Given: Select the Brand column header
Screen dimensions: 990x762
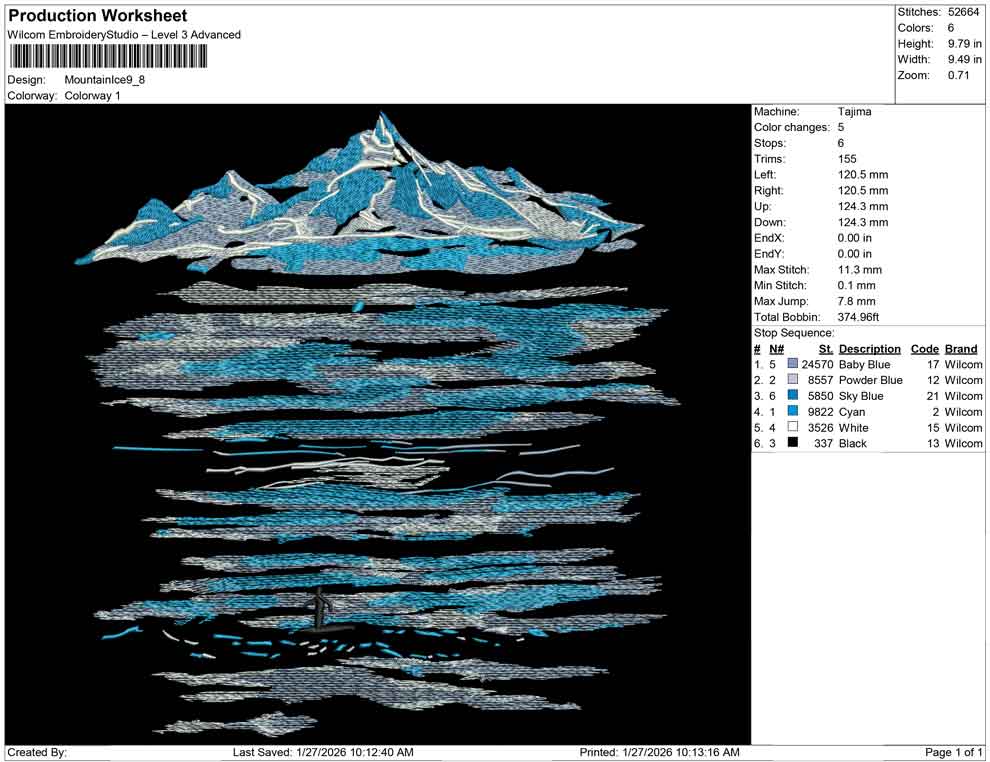Looking at the screenshot, I should click(x=961, y=348).
